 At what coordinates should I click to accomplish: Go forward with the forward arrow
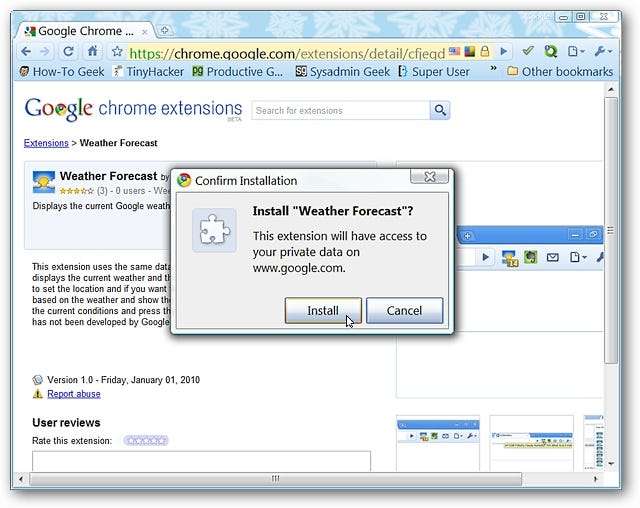45,51
